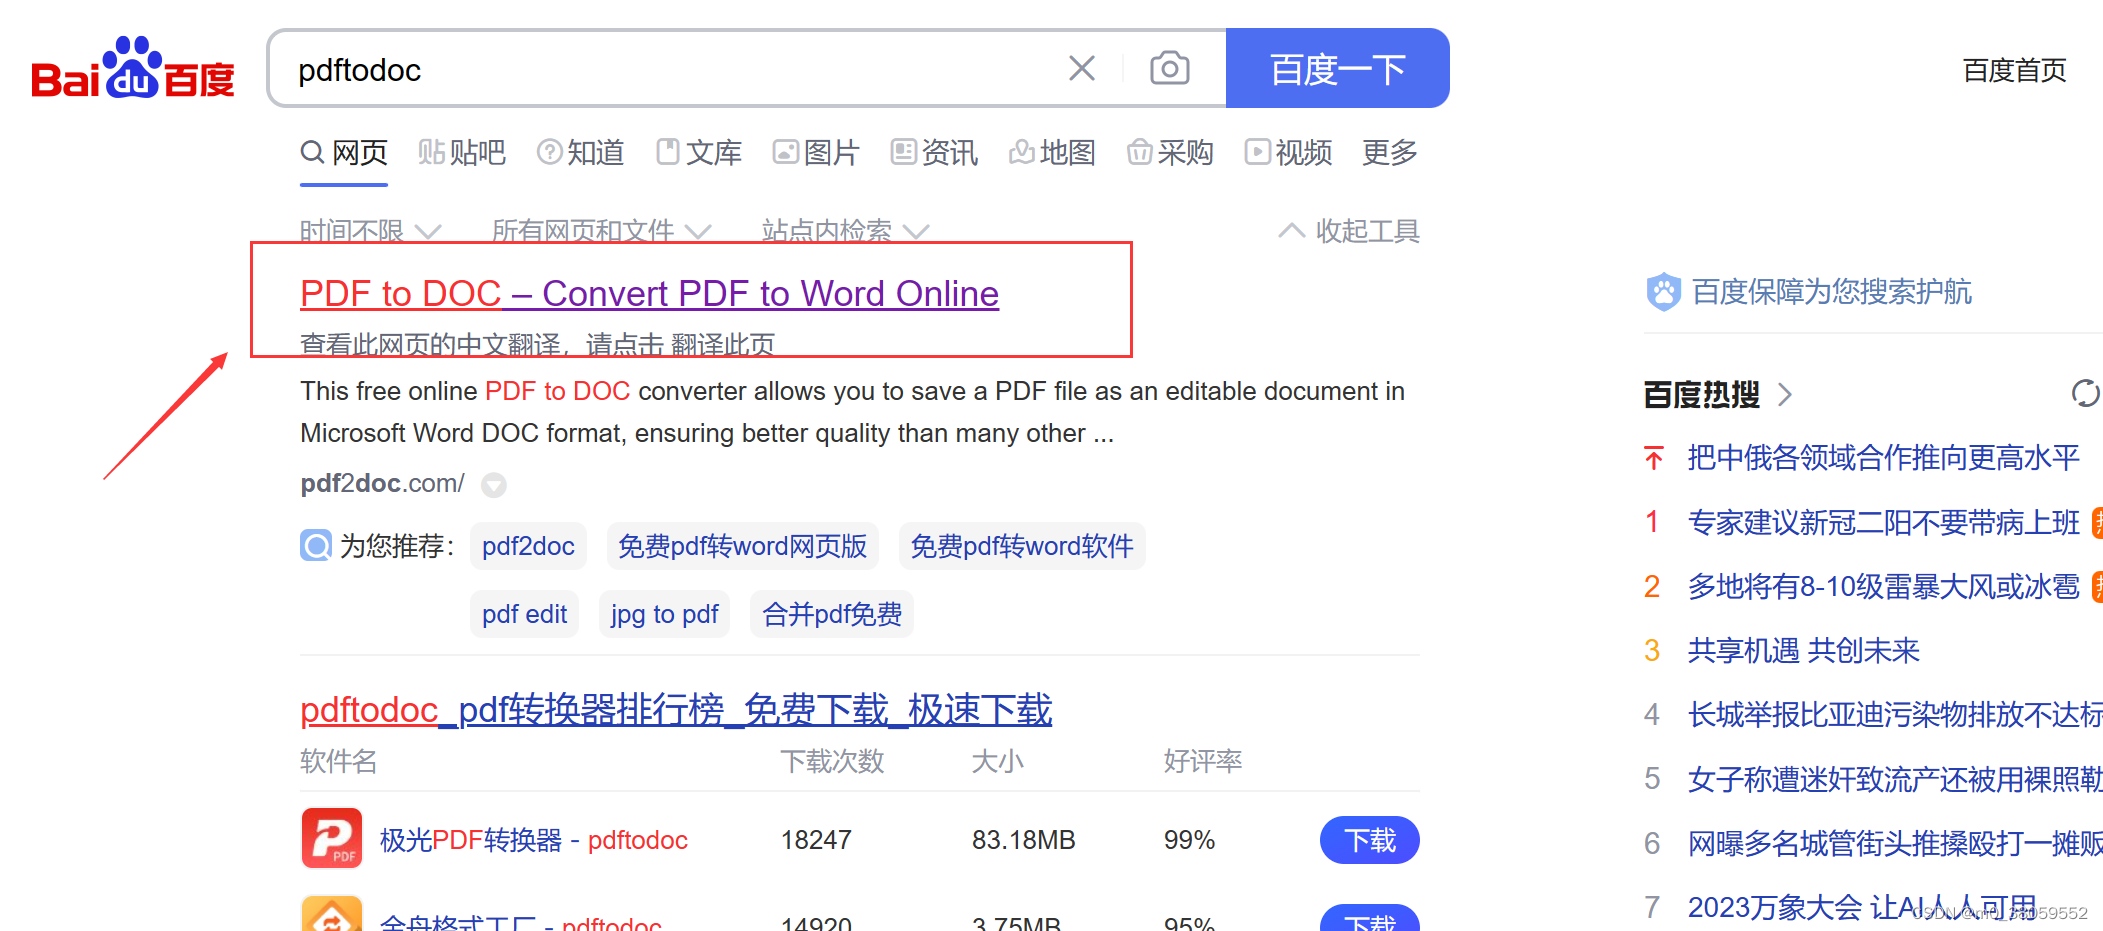Click the 百度保障 shield icon
Viewport: 2103px width, 931px height.
(x=1662, y=291)
